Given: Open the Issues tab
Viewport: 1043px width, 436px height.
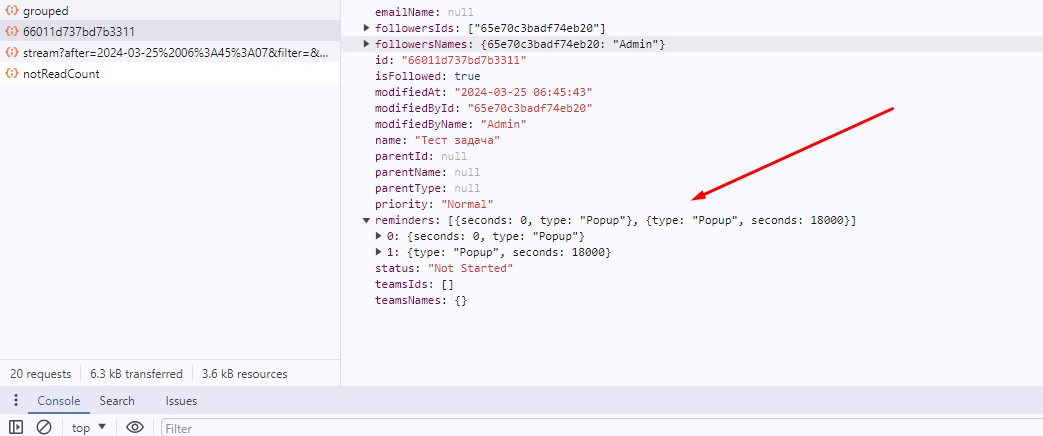Looking at the screenshot, I should coord(181,401).
